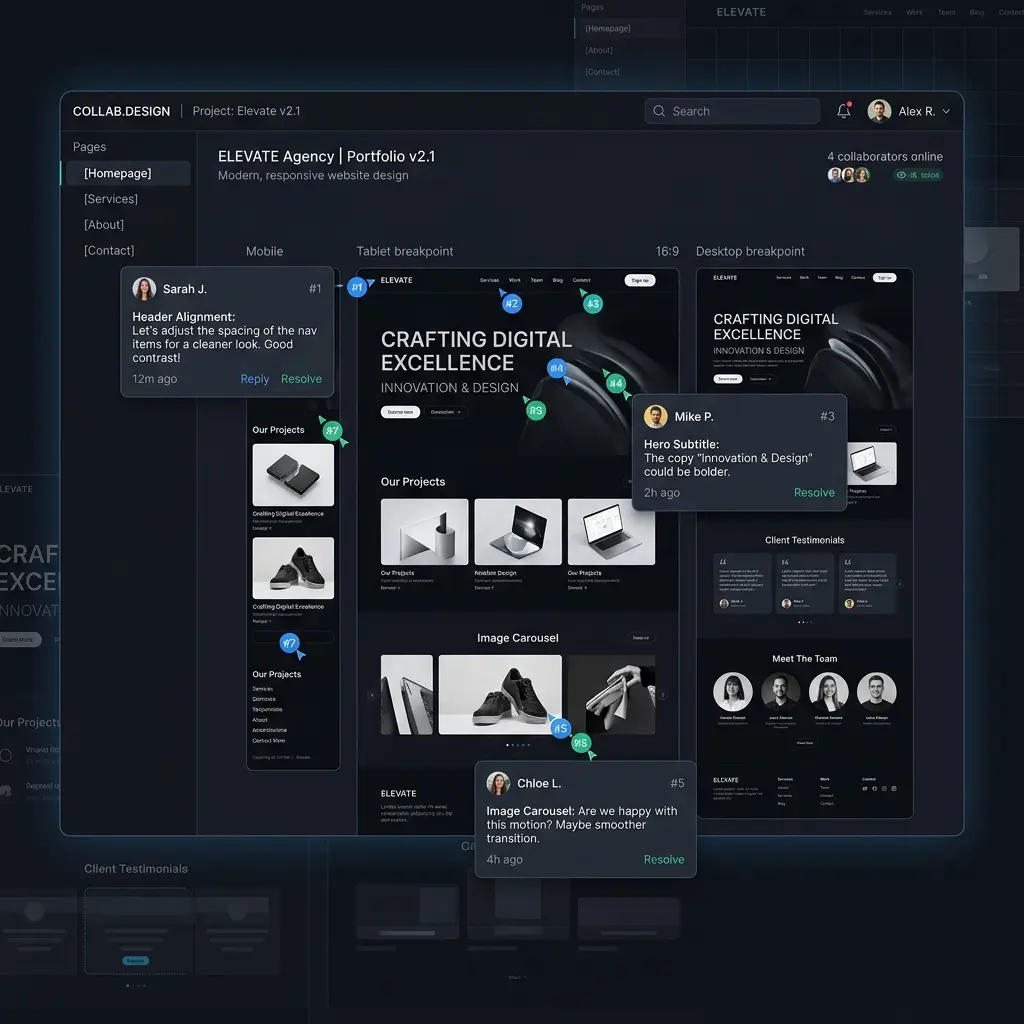Open desktop mockup hero dropdown button
Screen dimensions: 1024x1024
(760, 379)
